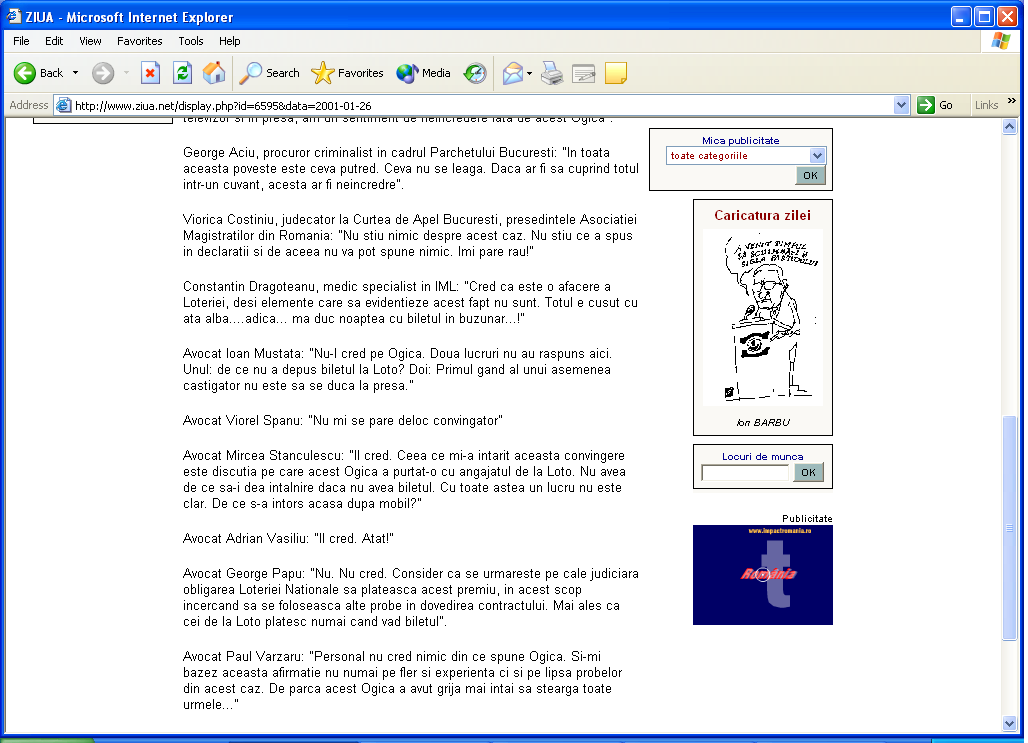Open the Edit menu
Viewport: 1028px width, 743px height.
(x=54, y=41)
